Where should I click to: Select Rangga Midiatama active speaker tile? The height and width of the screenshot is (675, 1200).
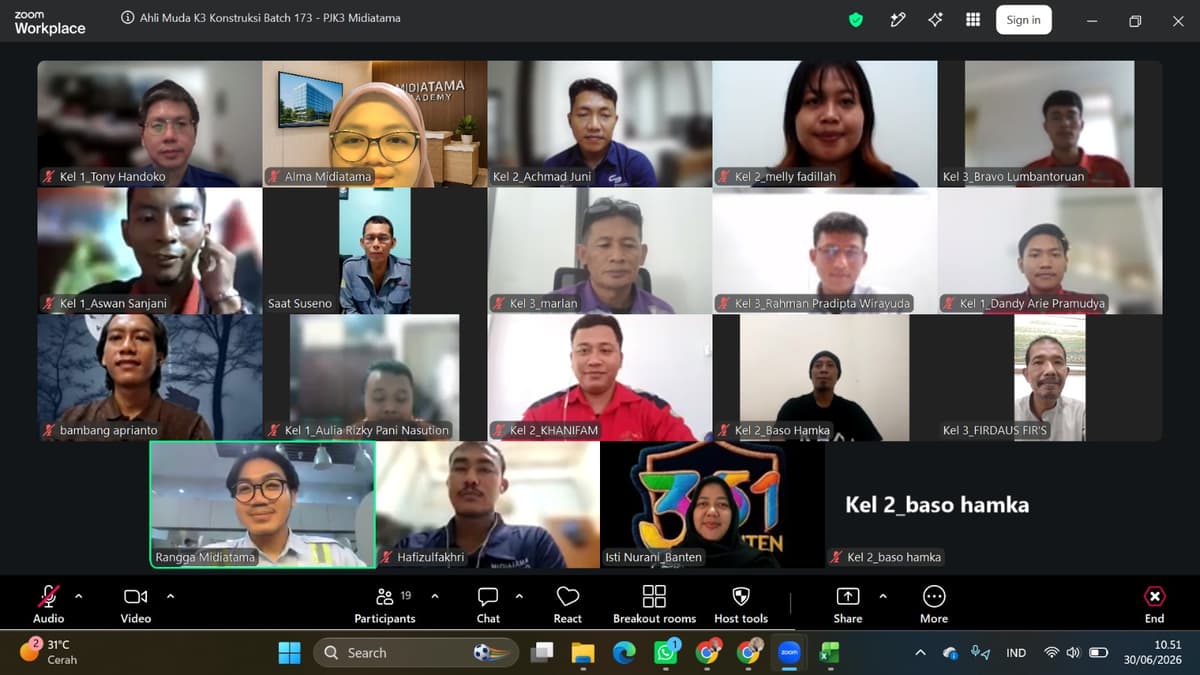click(262, 505)
